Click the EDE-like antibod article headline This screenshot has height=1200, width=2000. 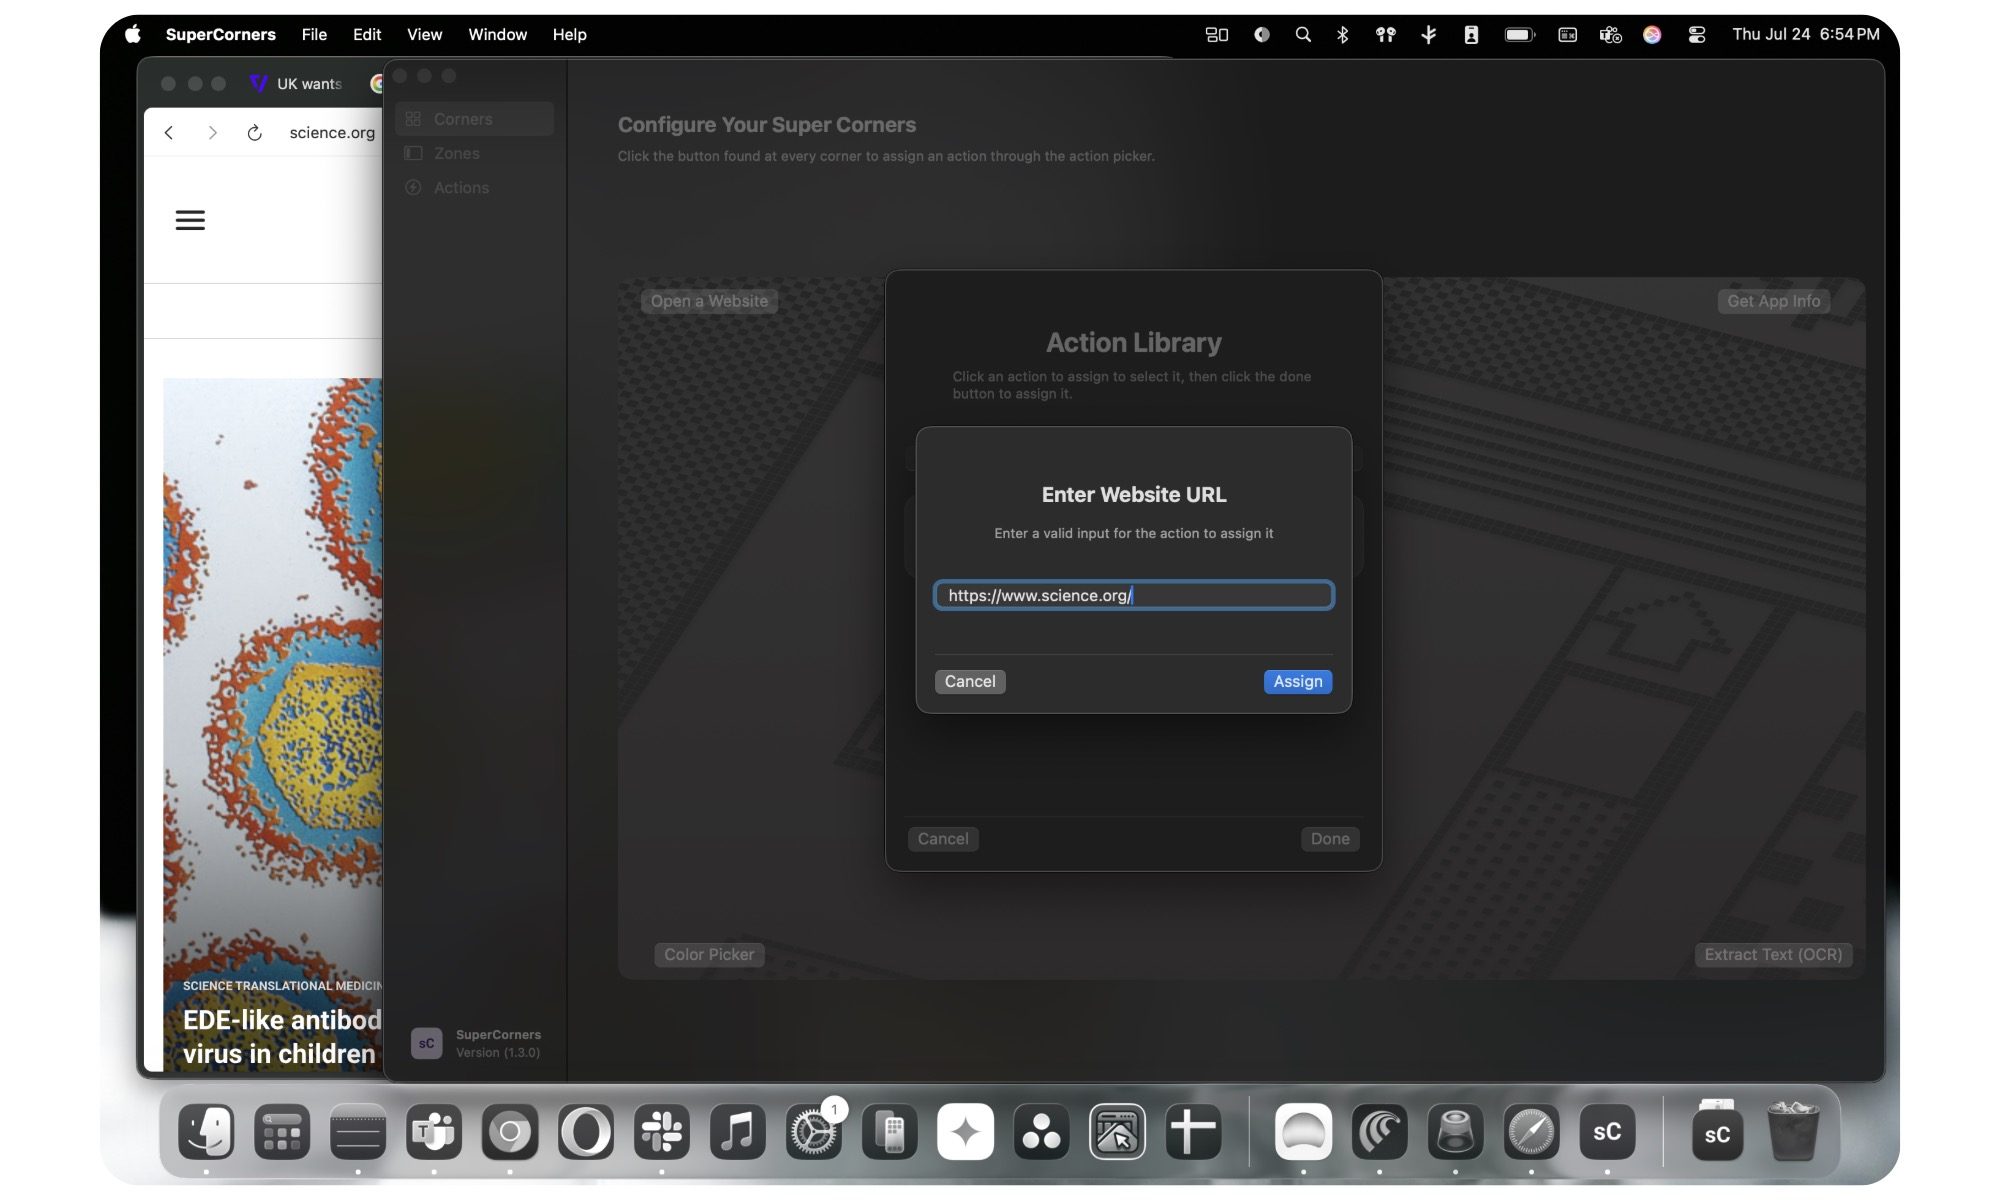point(282,1037)
